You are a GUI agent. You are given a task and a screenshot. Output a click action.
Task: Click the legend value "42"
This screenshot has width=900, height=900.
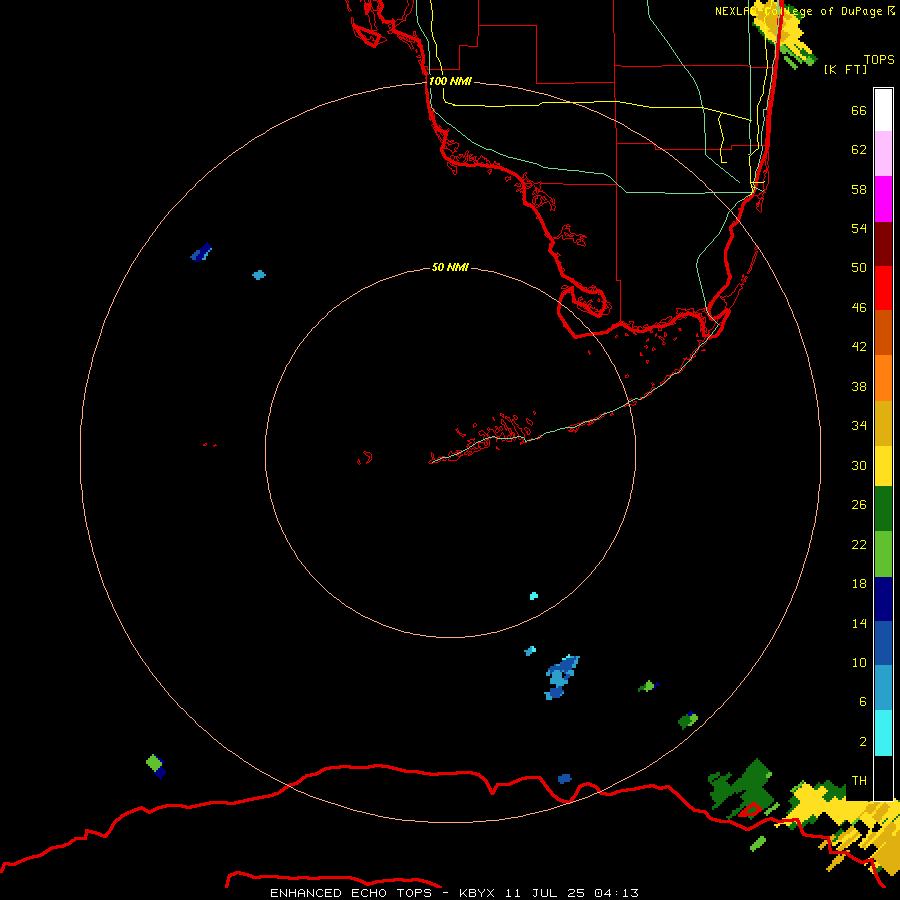(x=859, y=347)
